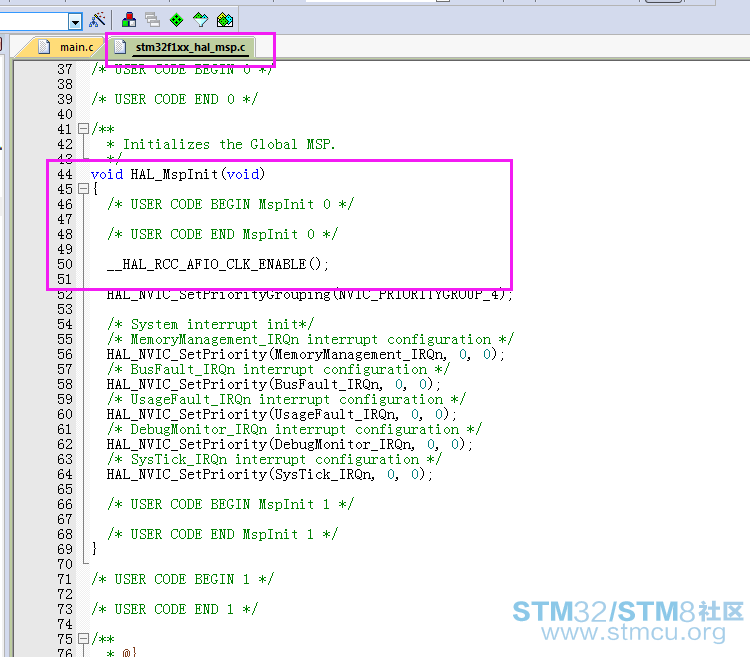Click the USER CODE END 1 comment
The height and width of the screenshot is (657, 750).
(175, 610)
